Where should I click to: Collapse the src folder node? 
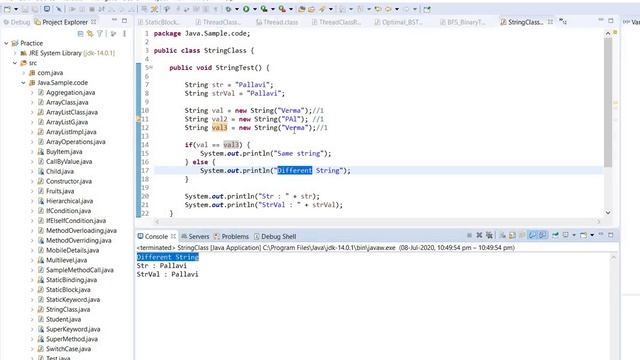15,63
